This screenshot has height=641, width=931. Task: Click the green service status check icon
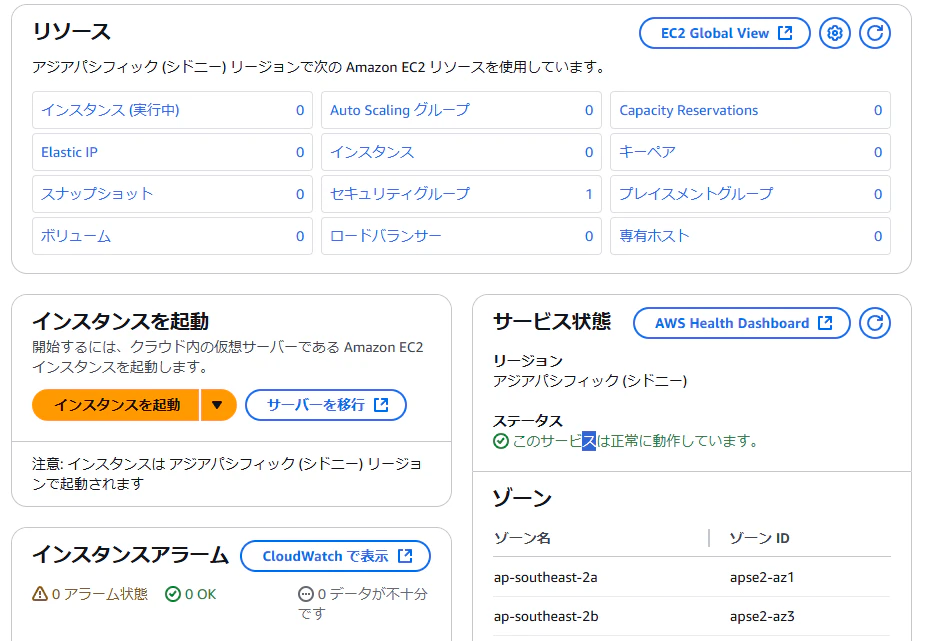[501, 441]
